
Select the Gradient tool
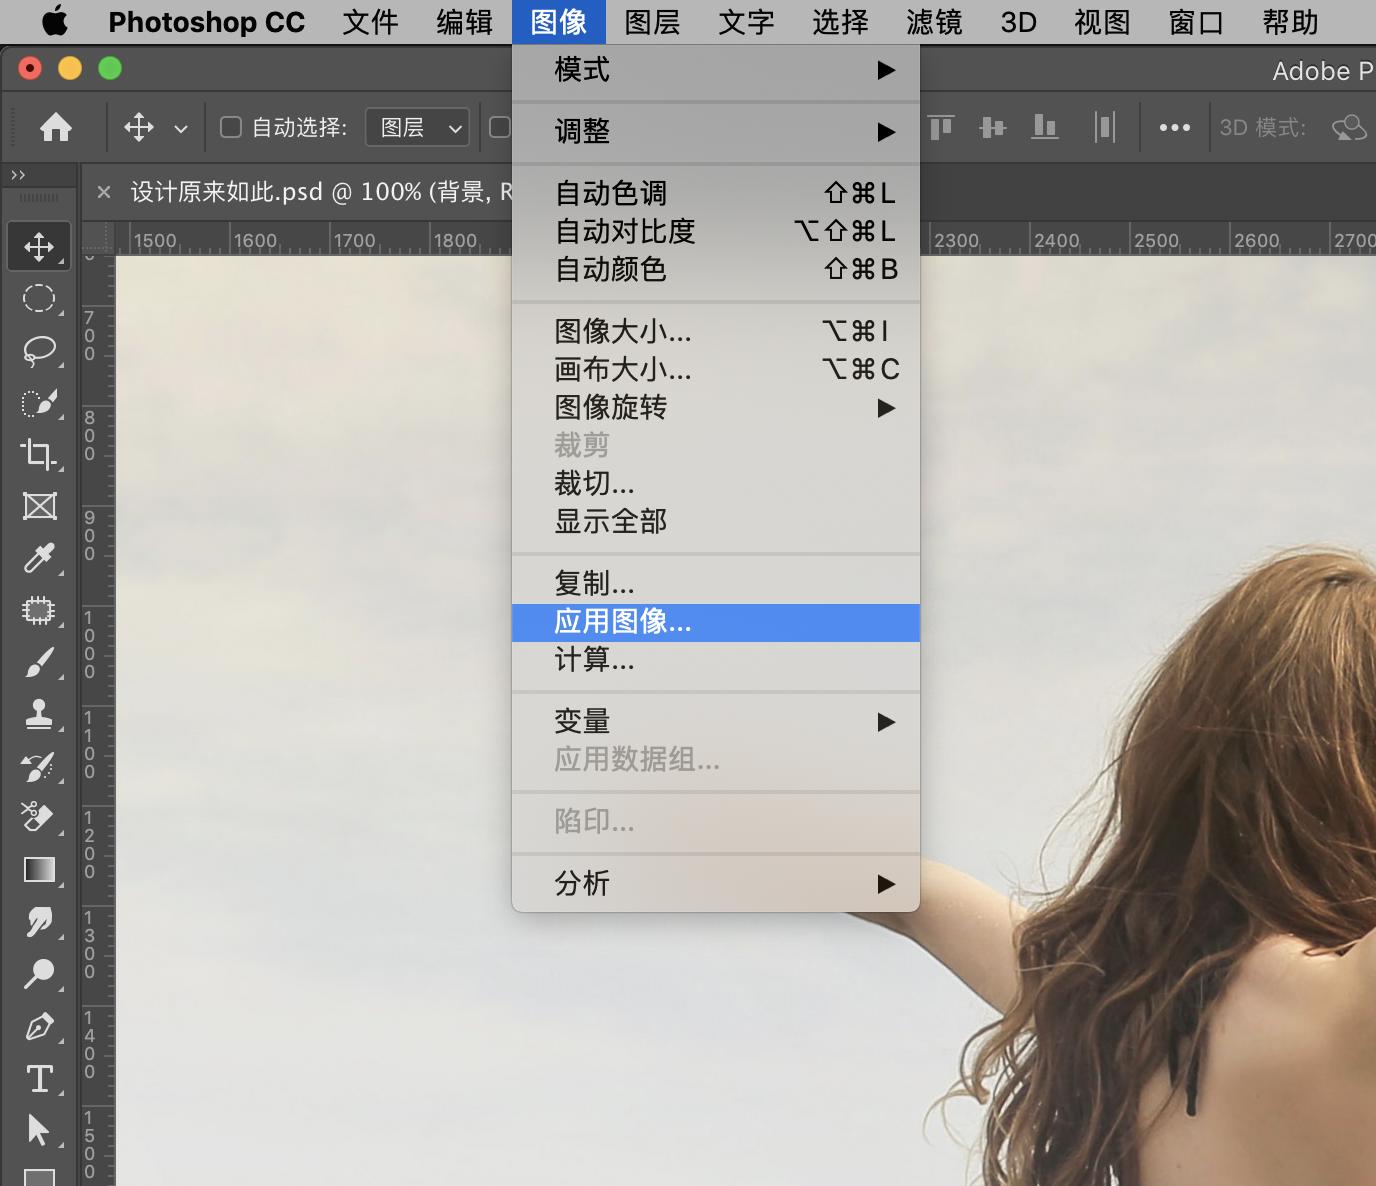(x=39, y=870)
